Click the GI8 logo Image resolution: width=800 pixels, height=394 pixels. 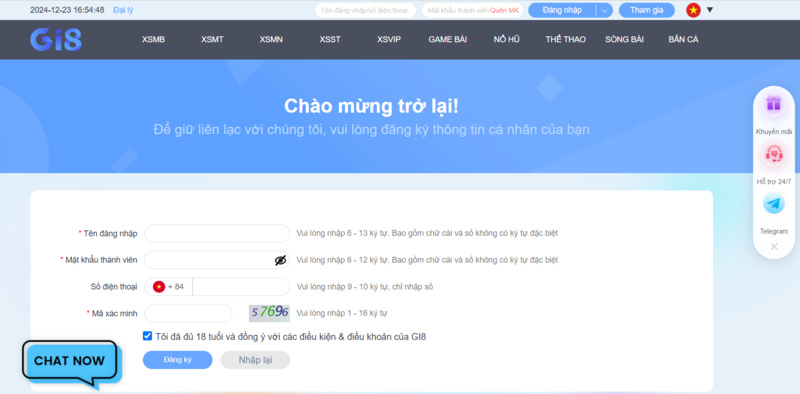pyautogui.click(x=56, y=40)
